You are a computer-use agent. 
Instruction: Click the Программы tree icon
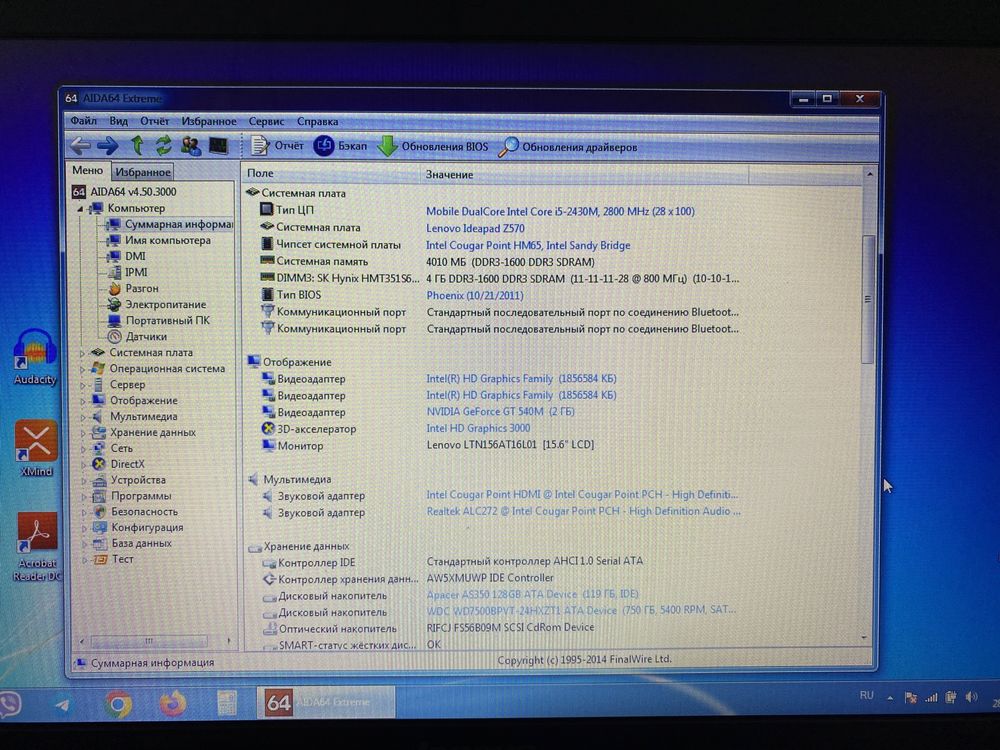99,496
